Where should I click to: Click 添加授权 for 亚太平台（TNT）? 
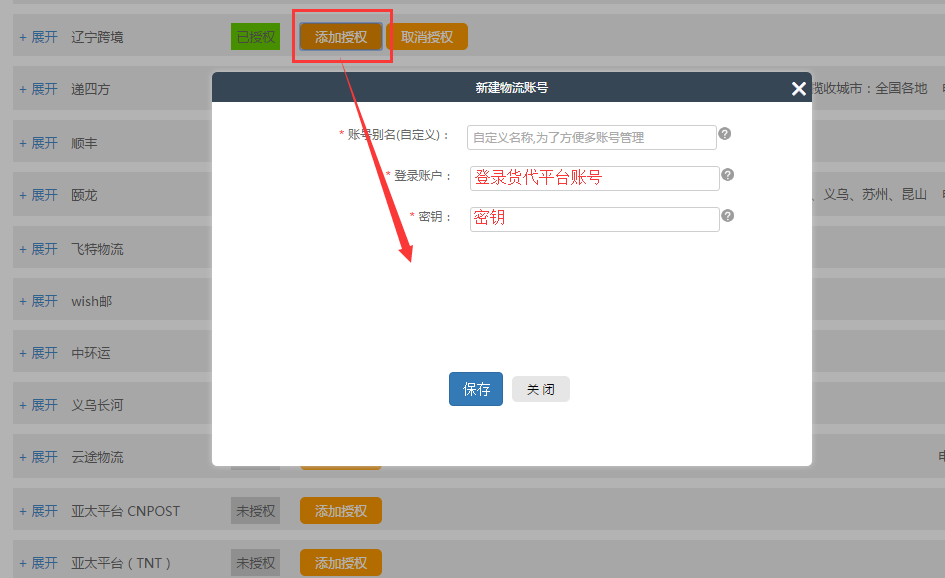coord(341,563)
